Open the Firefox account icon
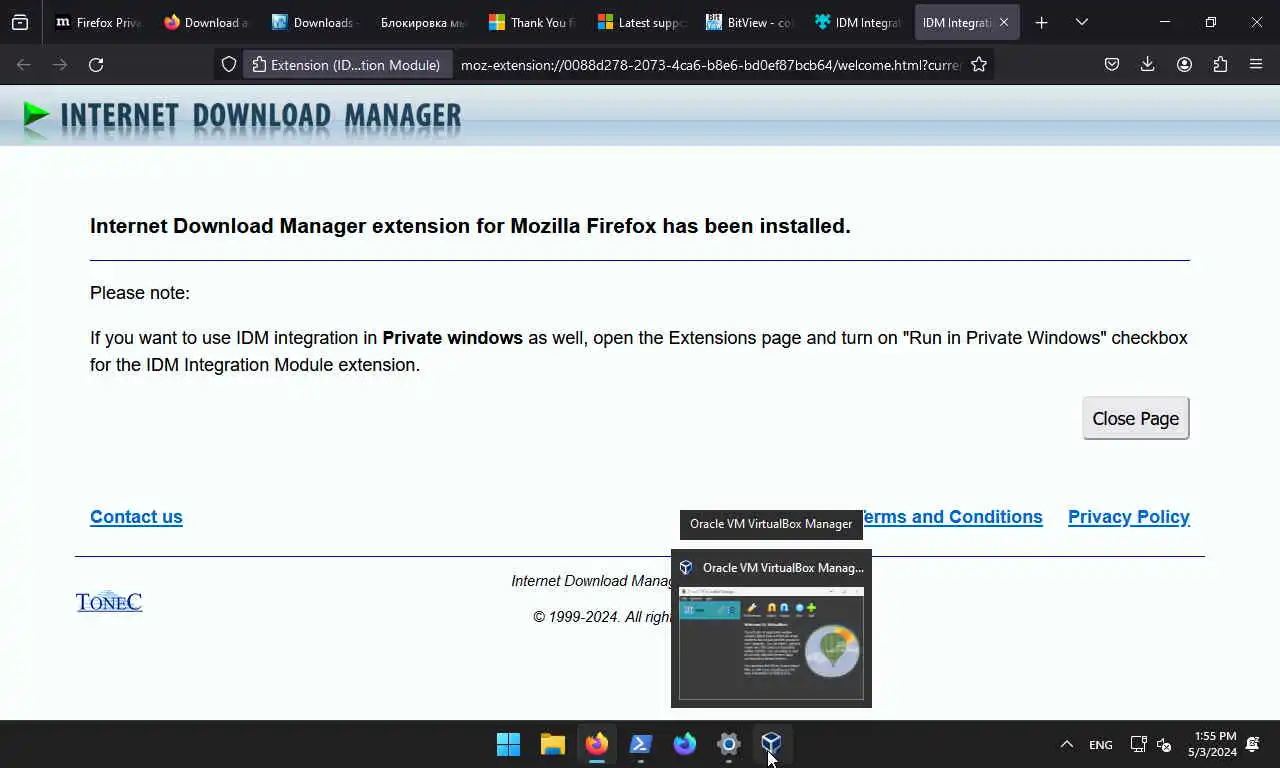This screenshot has width=1280, height=768. 1184,65
